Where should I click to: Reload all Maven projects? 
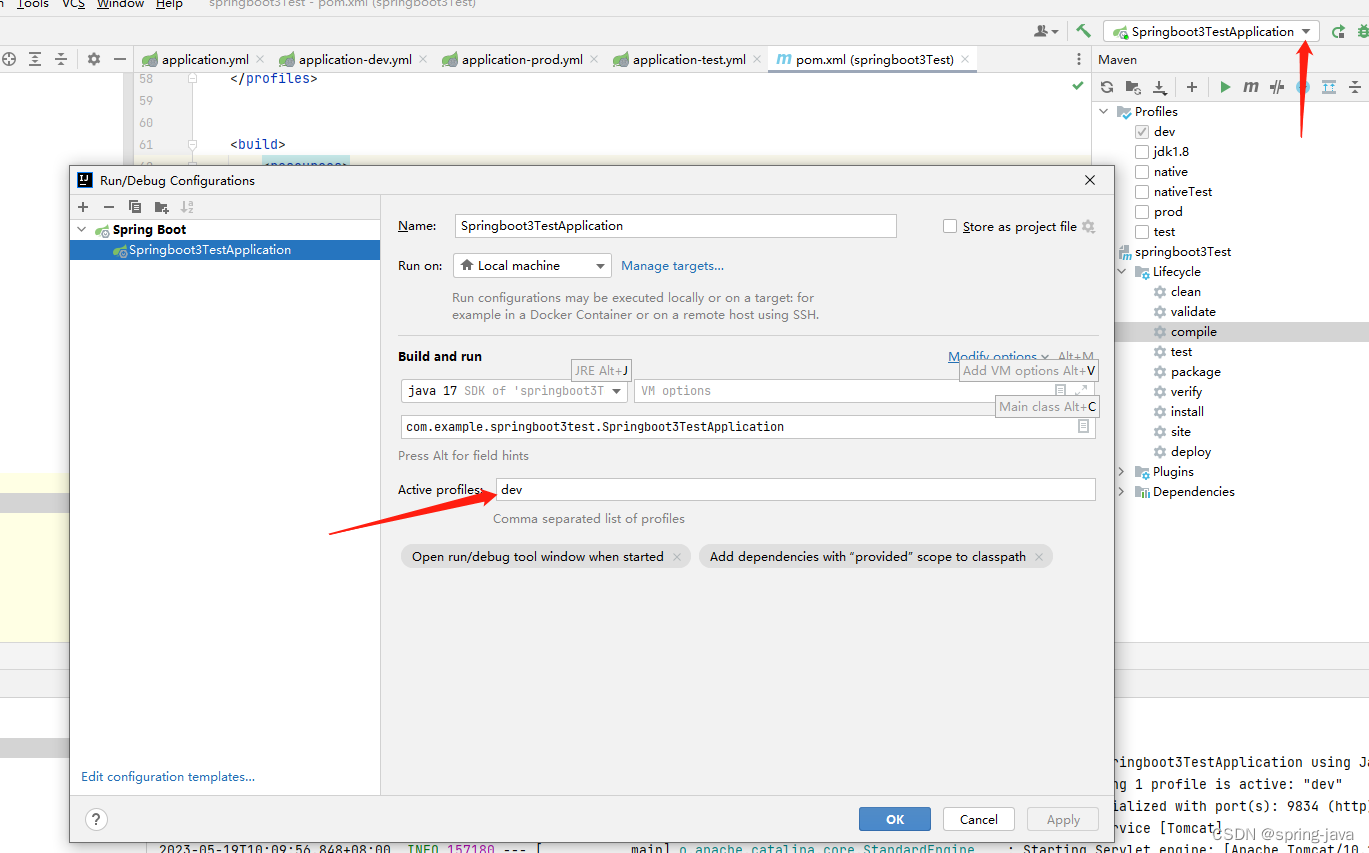1107,87
